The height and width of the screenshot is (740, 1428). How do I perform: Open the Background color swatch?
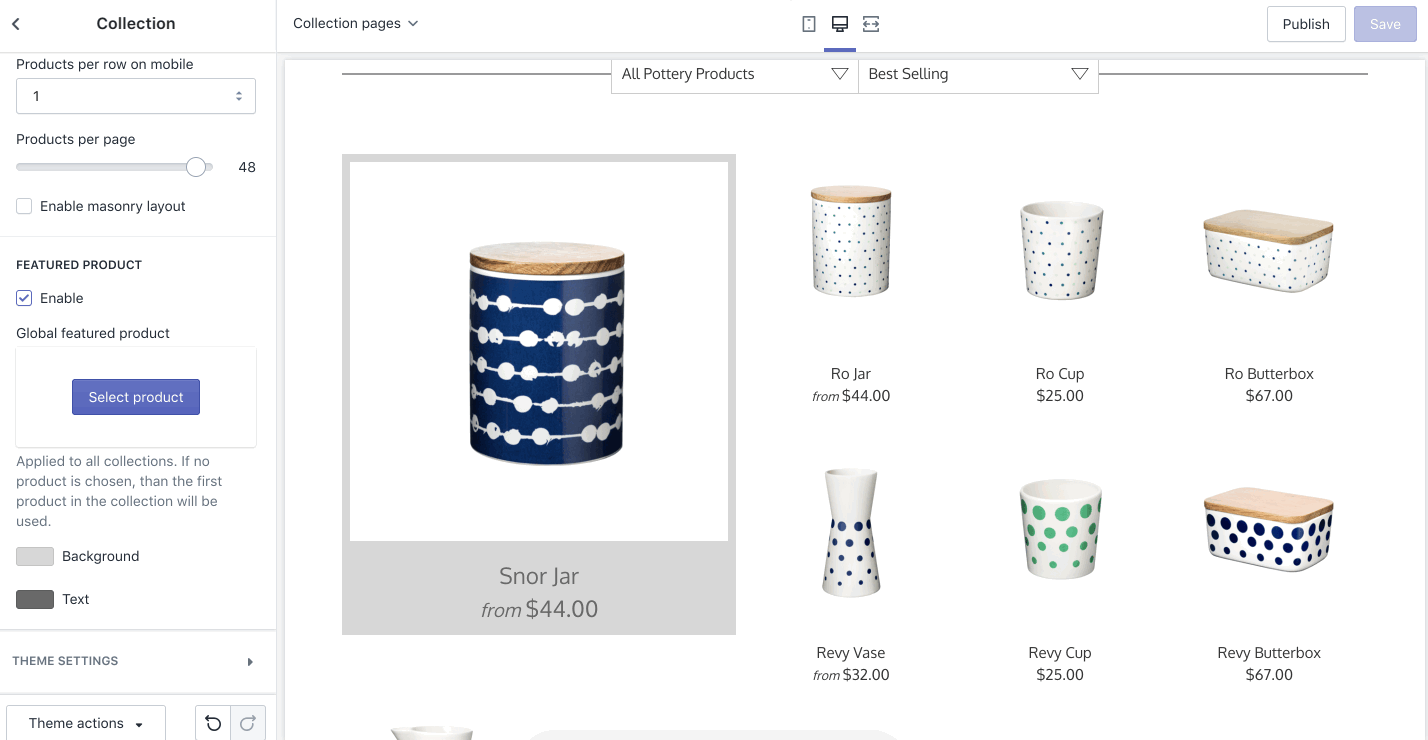pos(35,556)
